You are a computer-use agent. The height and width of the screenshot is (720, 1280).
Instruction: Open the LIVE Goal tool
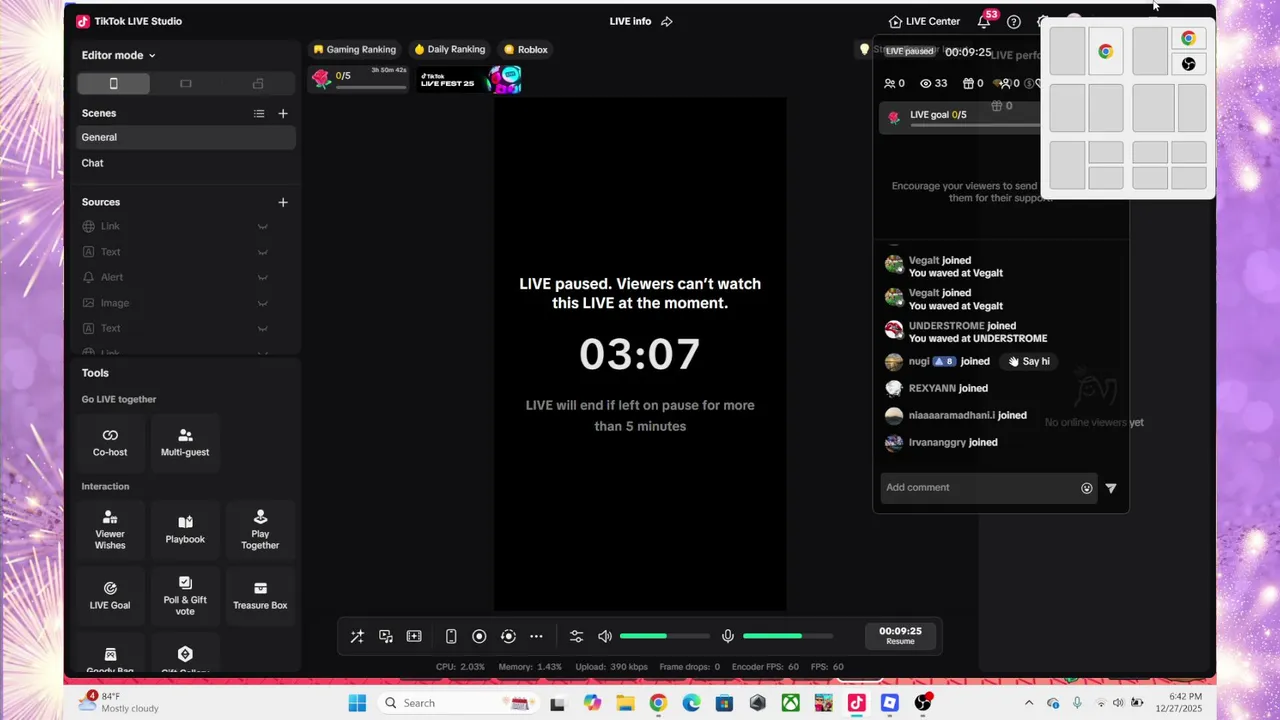pyautogui.click(x=110, y=594)
